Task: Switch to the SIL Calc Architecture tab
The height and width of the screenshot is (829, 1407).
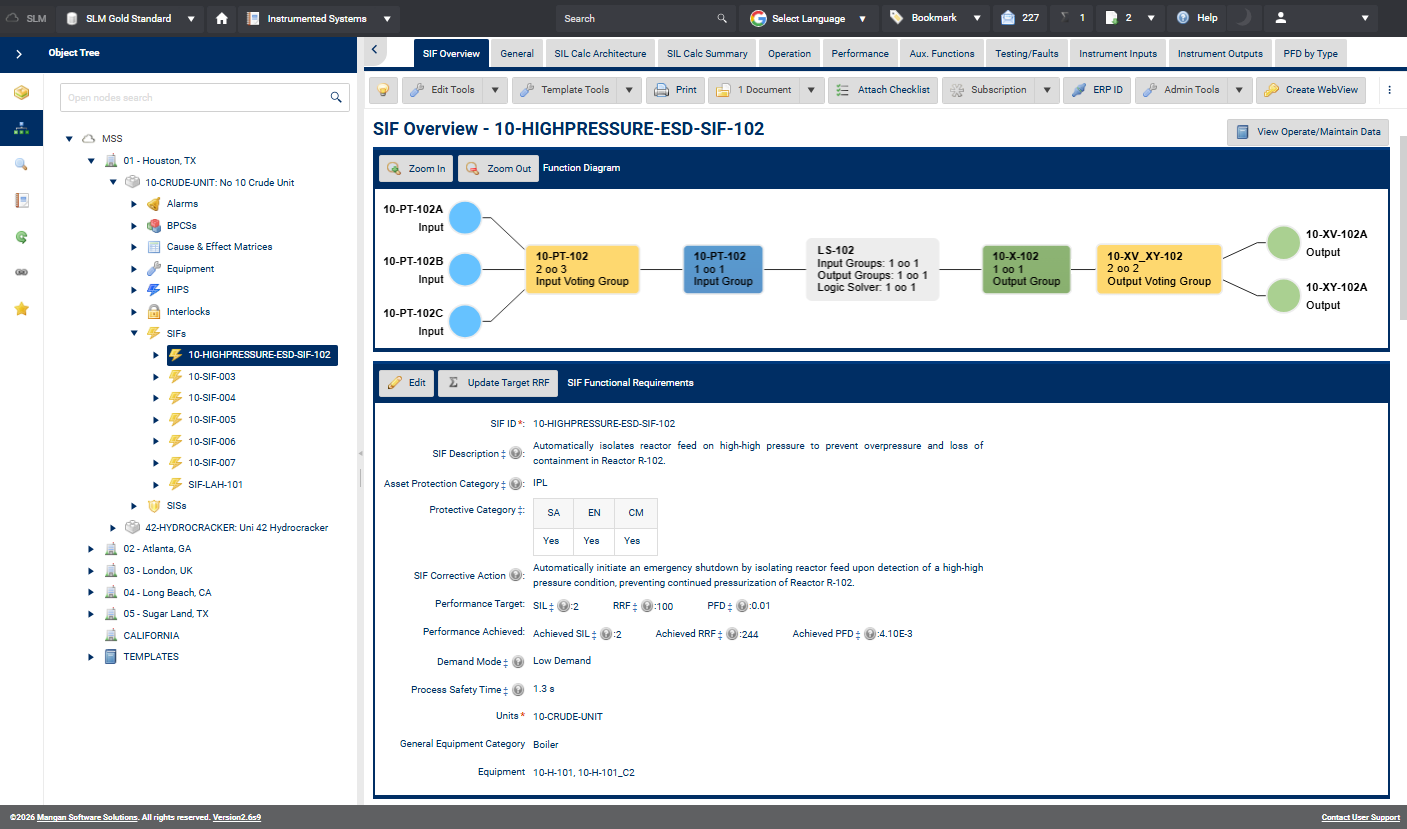Action: tap(600, 54)
